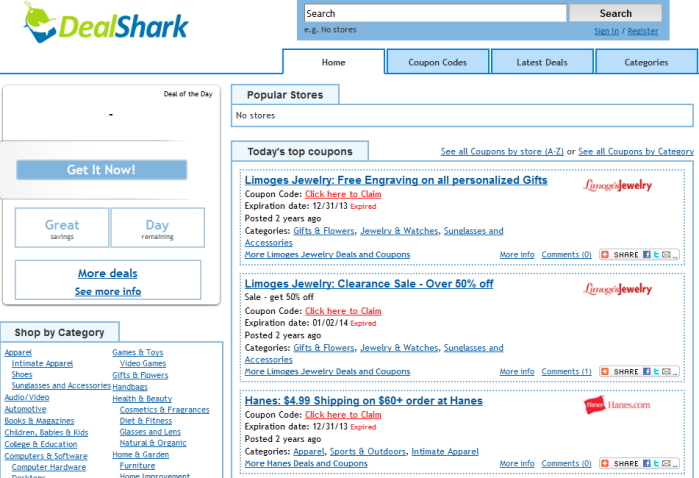
Task: Click orange plus share icon on Free Engraving coupon
Action: pyautogui.click(x=605, y=255)
